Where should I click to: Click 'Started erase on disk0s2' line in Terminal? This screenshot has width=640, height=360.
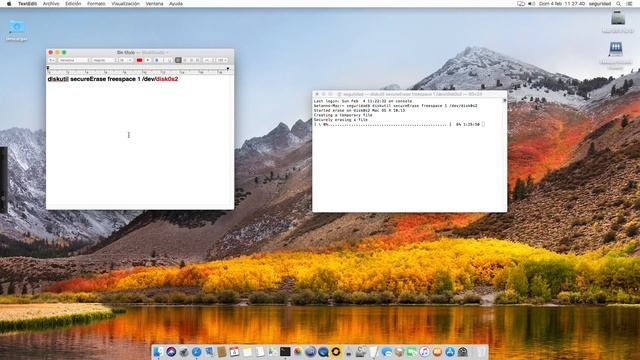tap(359, 110)
